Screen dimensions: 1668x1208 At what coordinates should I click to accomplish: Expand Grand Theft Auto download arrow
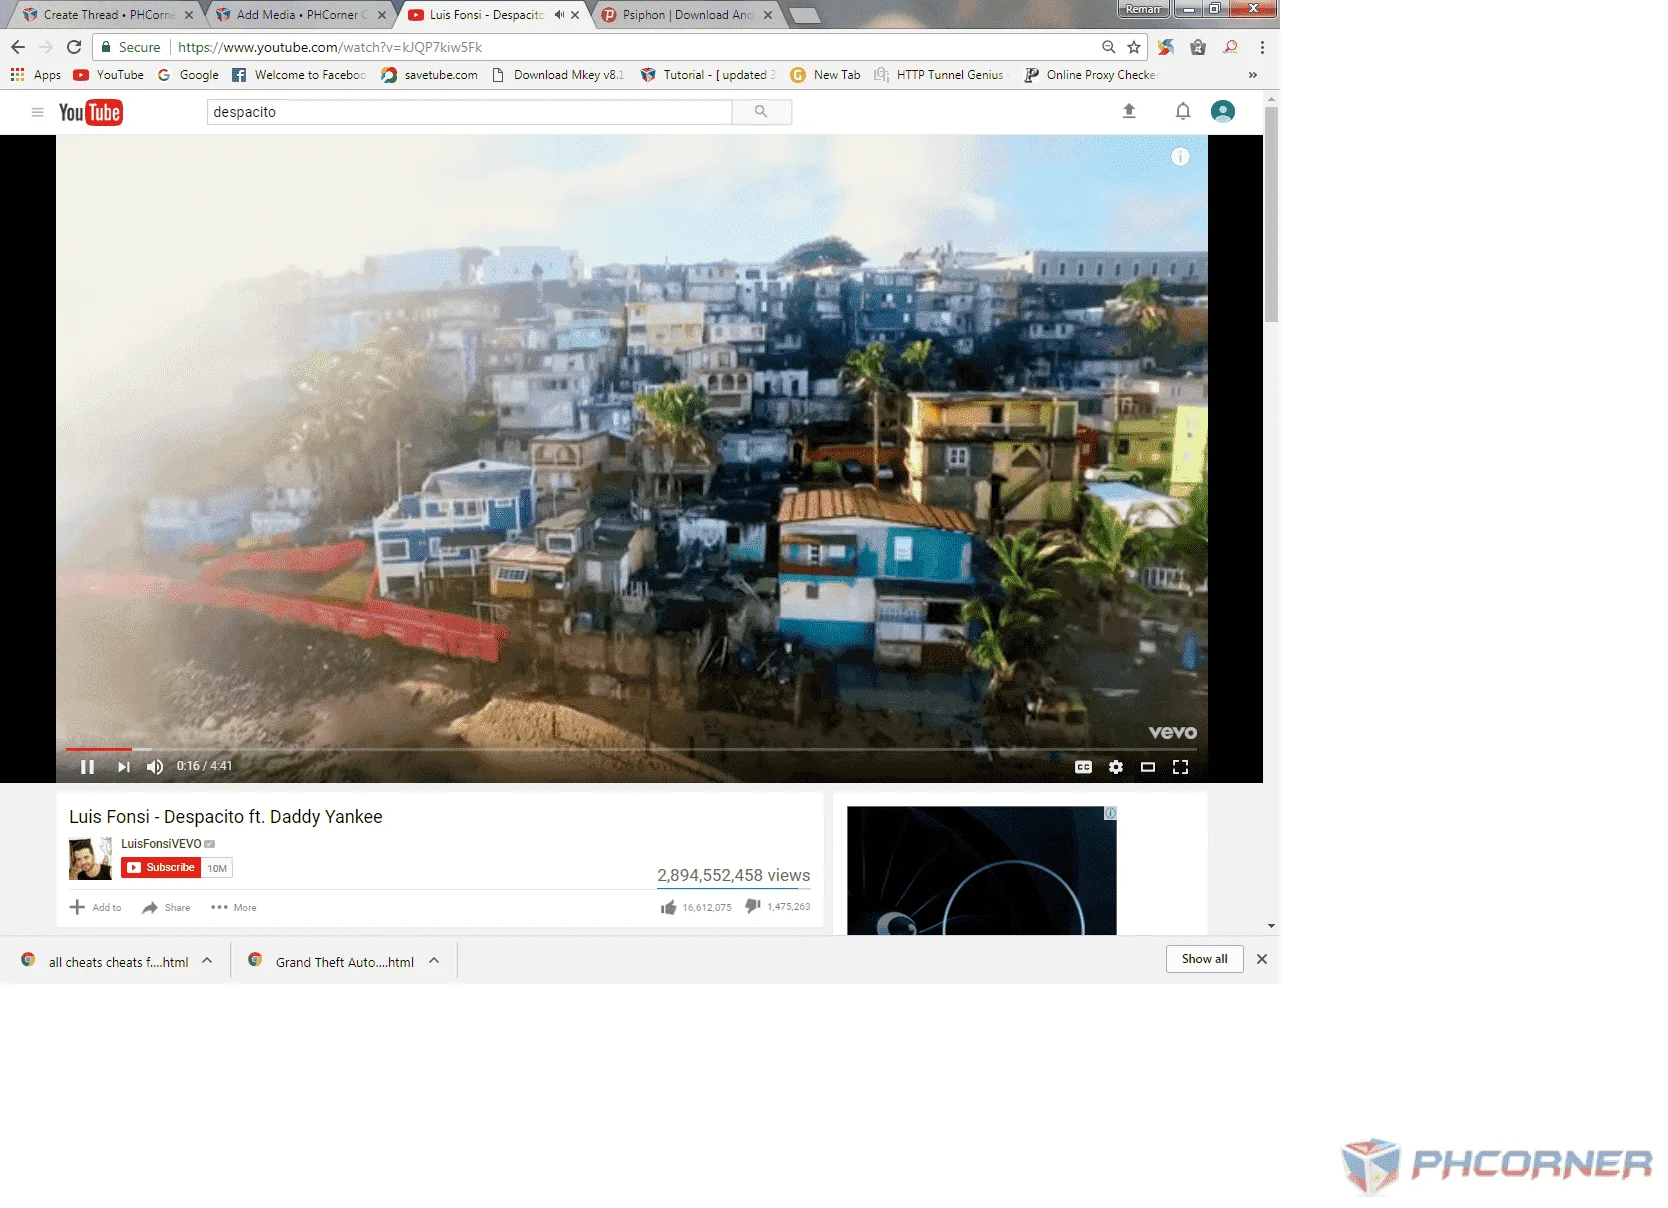point(434,960)
